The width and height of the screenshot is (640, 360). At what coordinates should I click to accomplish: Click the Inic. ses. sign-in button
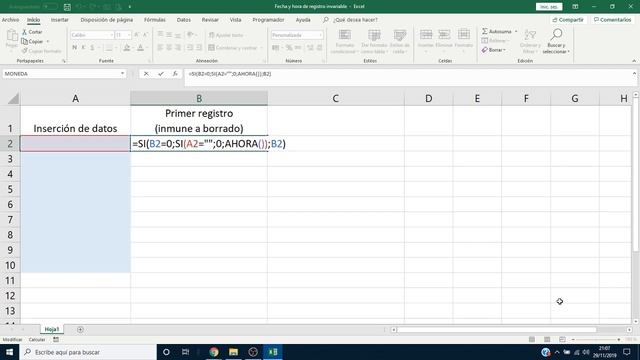point(549,7)
